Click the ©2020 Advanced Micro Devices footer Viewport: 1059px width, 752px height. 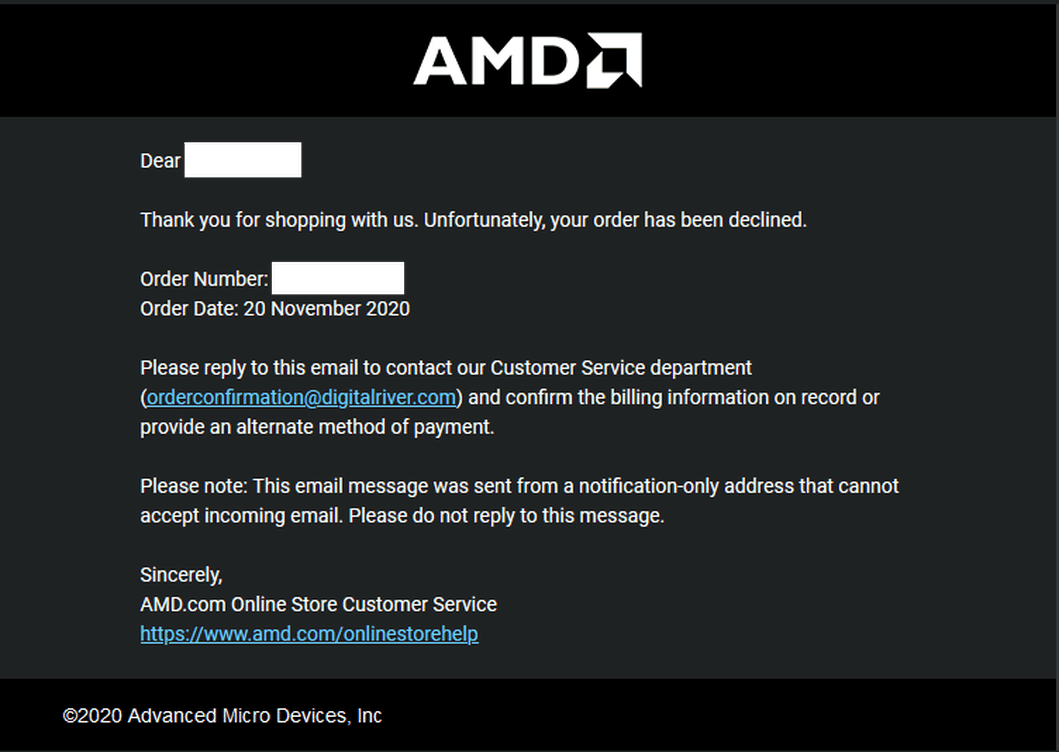click(222, 716)
